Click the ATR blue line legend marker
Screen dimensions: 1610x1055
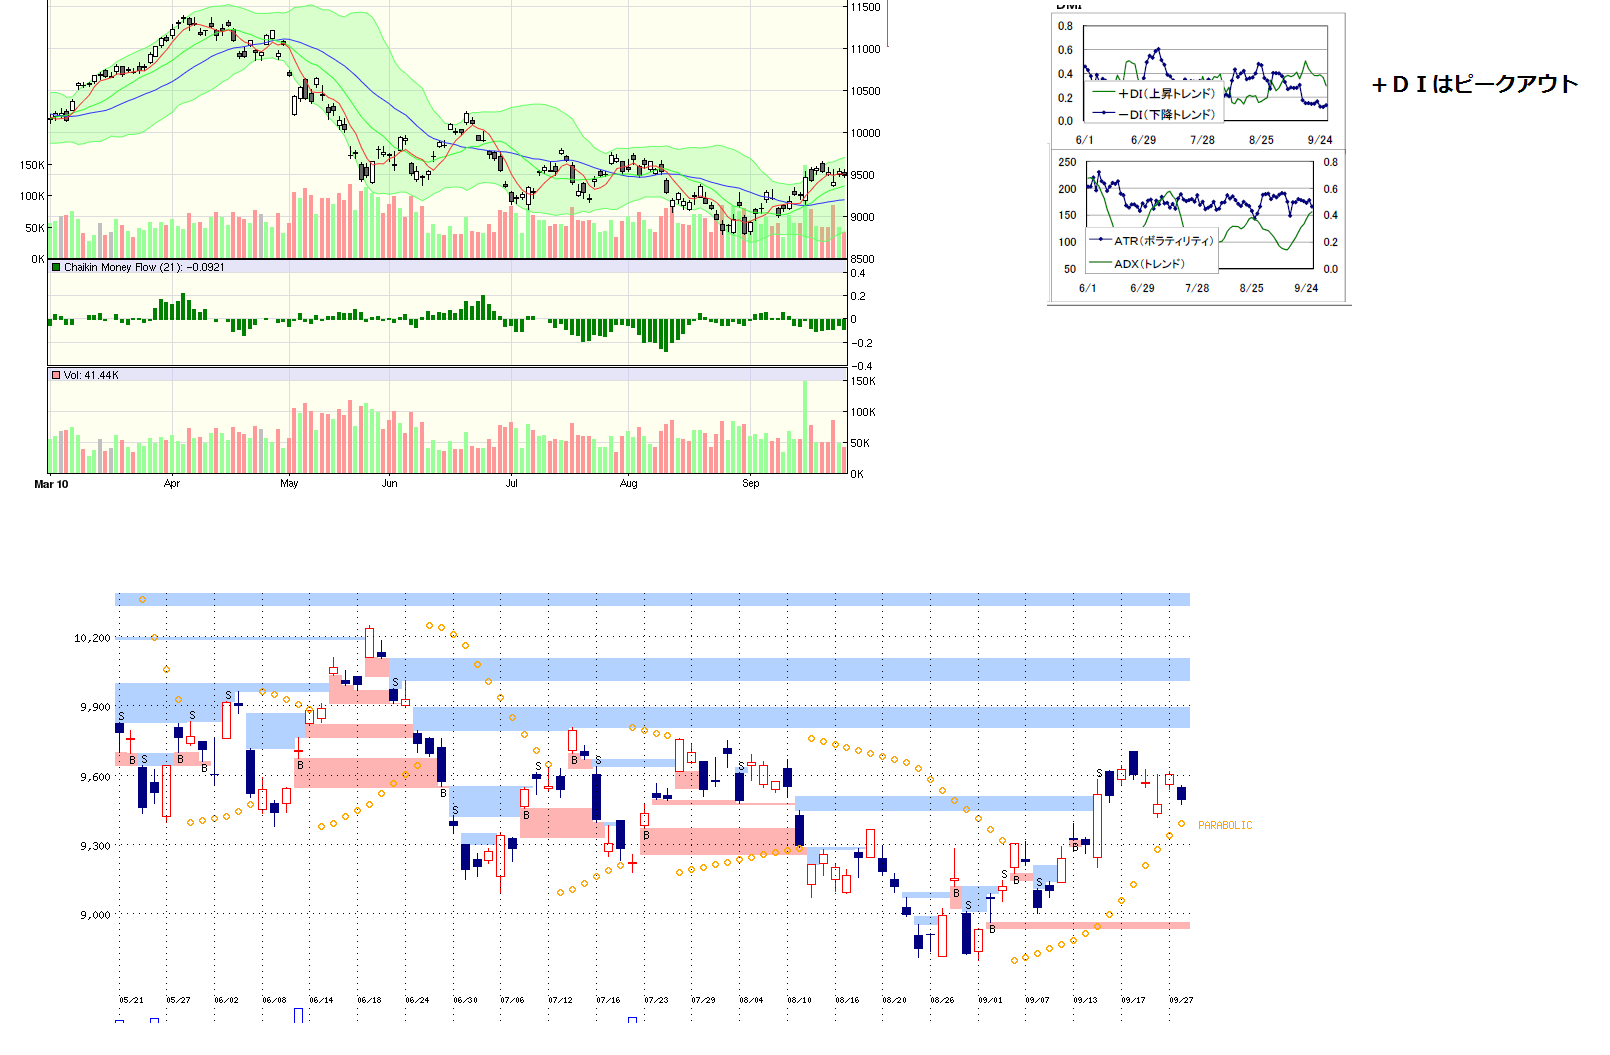click(x=1100, y=241)
